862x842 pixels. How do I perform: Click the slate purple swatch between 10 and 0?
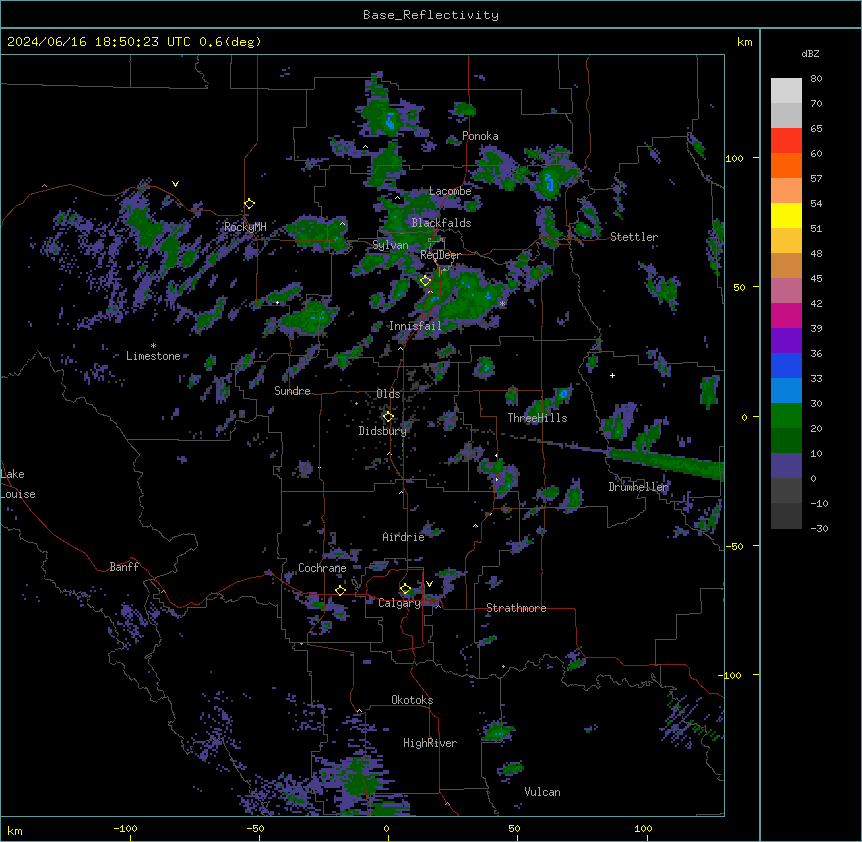click(786, 466)
